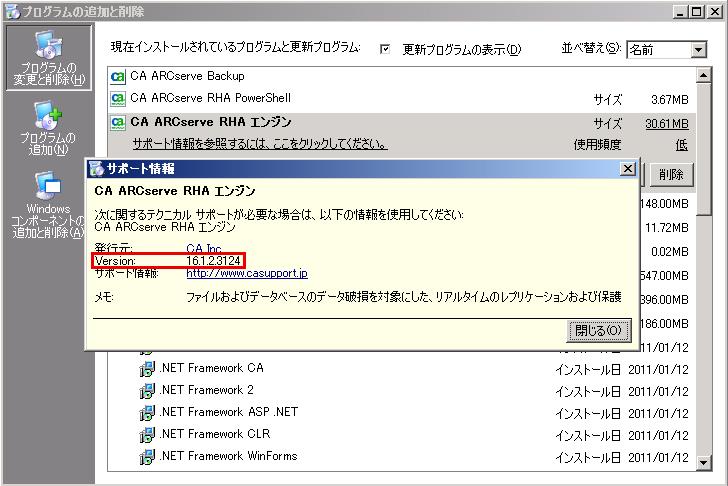Click size value 0.02MB
Screen dimensions: 728x486
tap(670, 252)
